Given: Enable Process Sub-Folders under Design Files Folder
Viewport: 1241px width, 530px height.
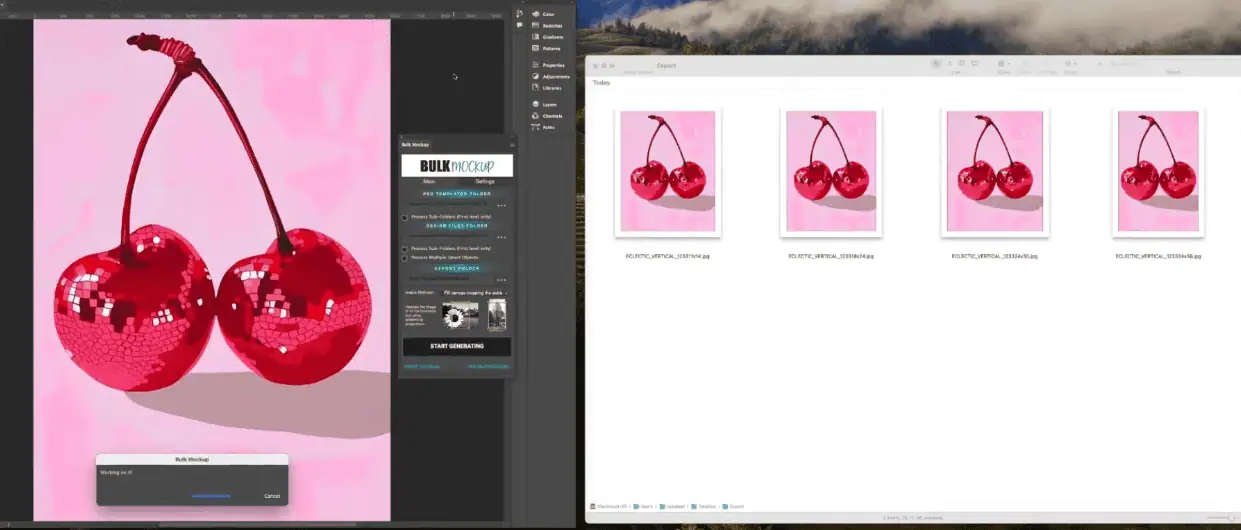Looking at the screenshot, I should (x=405, y=248).
